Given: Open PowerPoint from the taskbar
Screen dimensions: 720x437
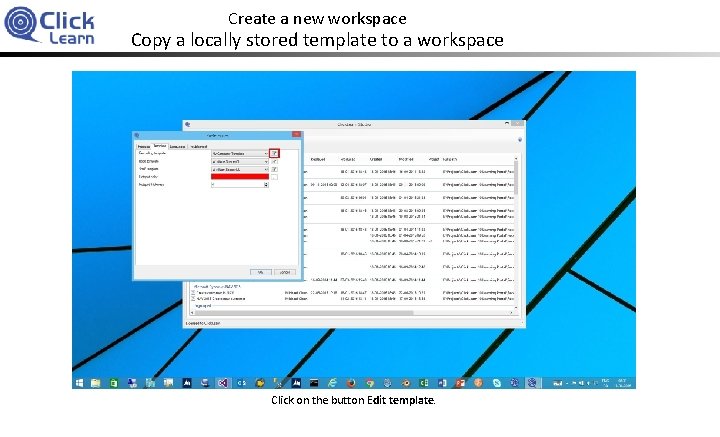Looking at the screenshot, I should click(461, 383).
